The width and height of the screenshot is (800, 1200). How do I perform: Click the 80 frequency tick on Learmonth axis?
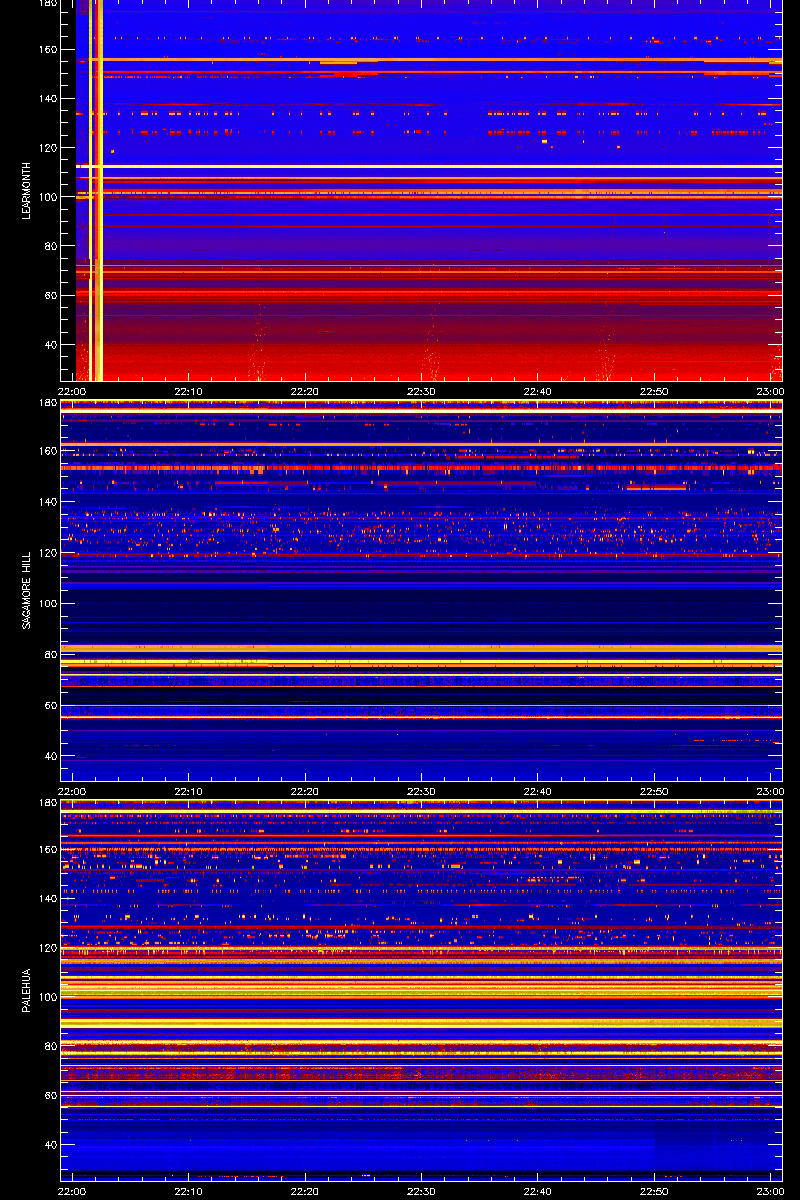[50, 246]
